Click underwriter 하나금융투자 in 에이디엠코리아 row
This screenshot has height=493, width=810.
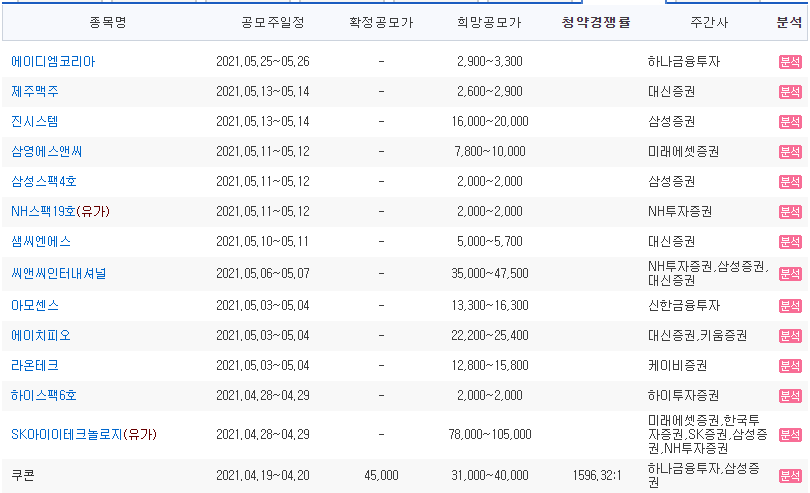point(683,61)
